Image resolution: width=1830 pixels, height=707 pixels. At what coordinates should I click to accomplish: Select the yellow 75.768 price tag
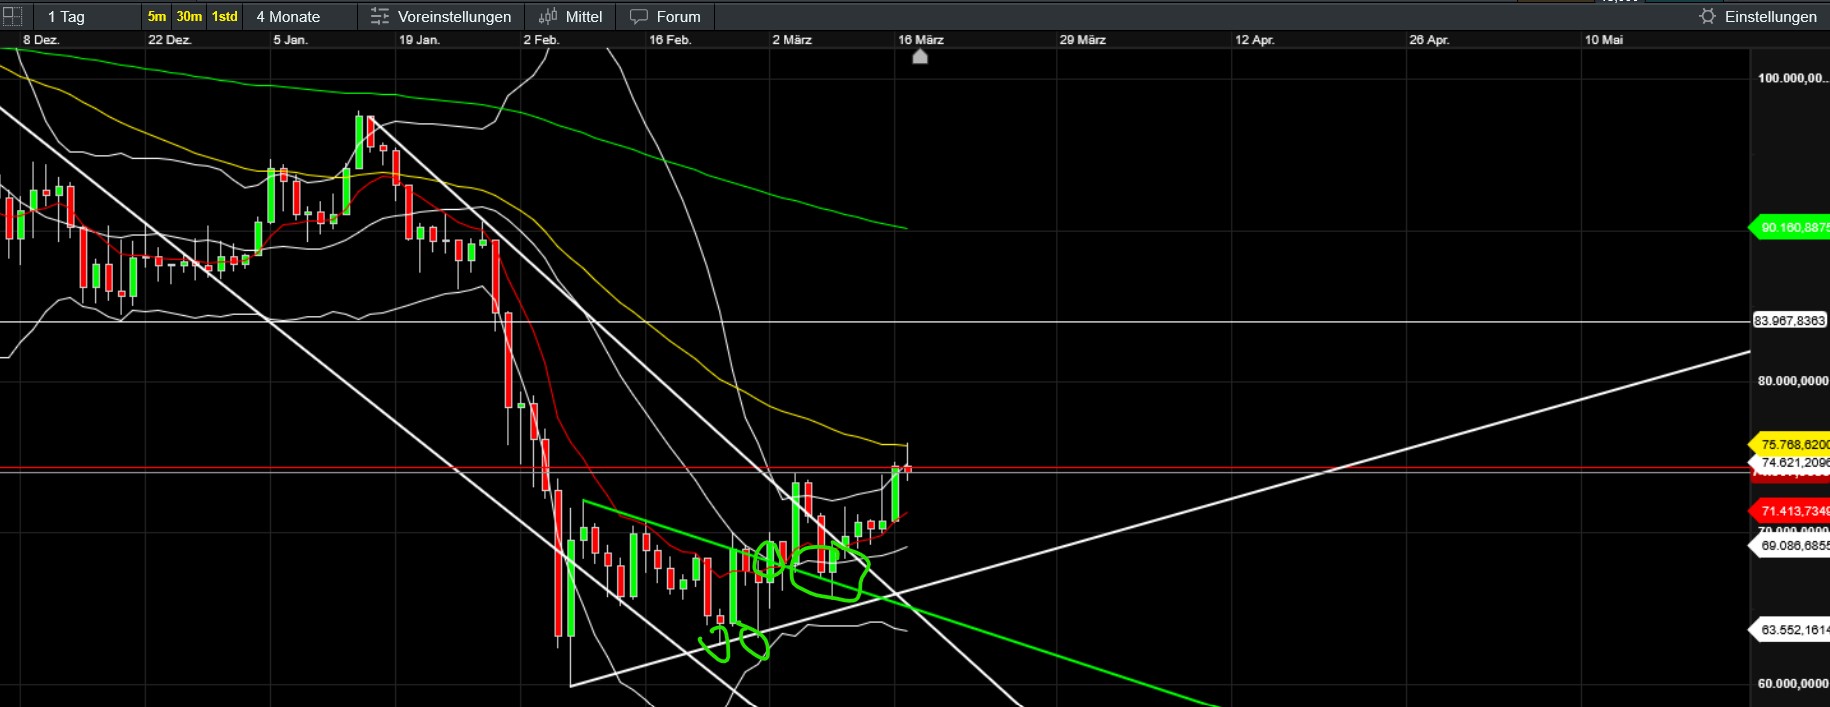[1791, 444]
